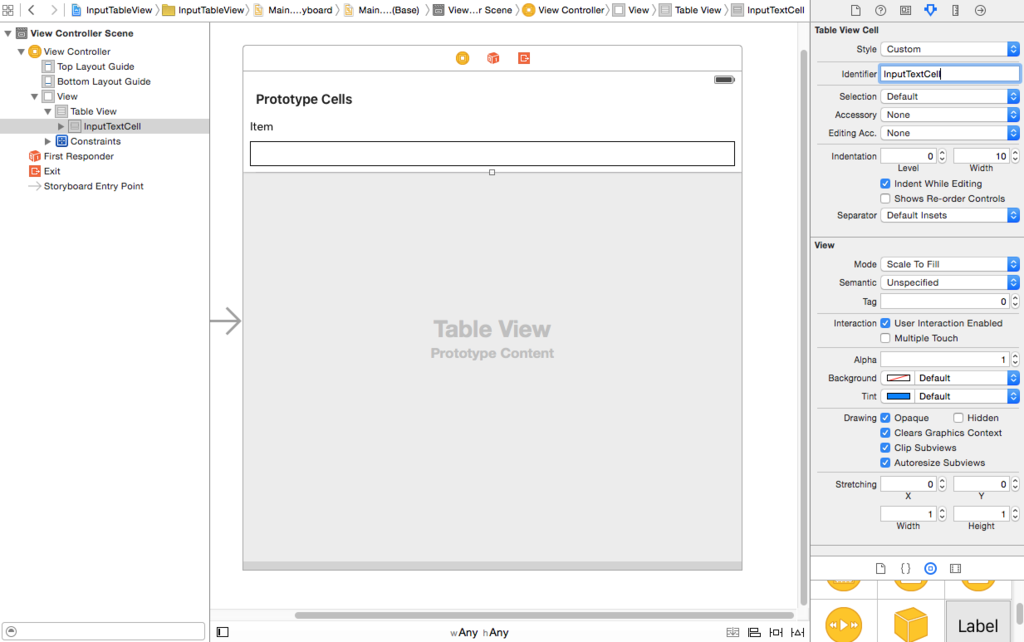Open the Align constraints popup

pos(754,632)
